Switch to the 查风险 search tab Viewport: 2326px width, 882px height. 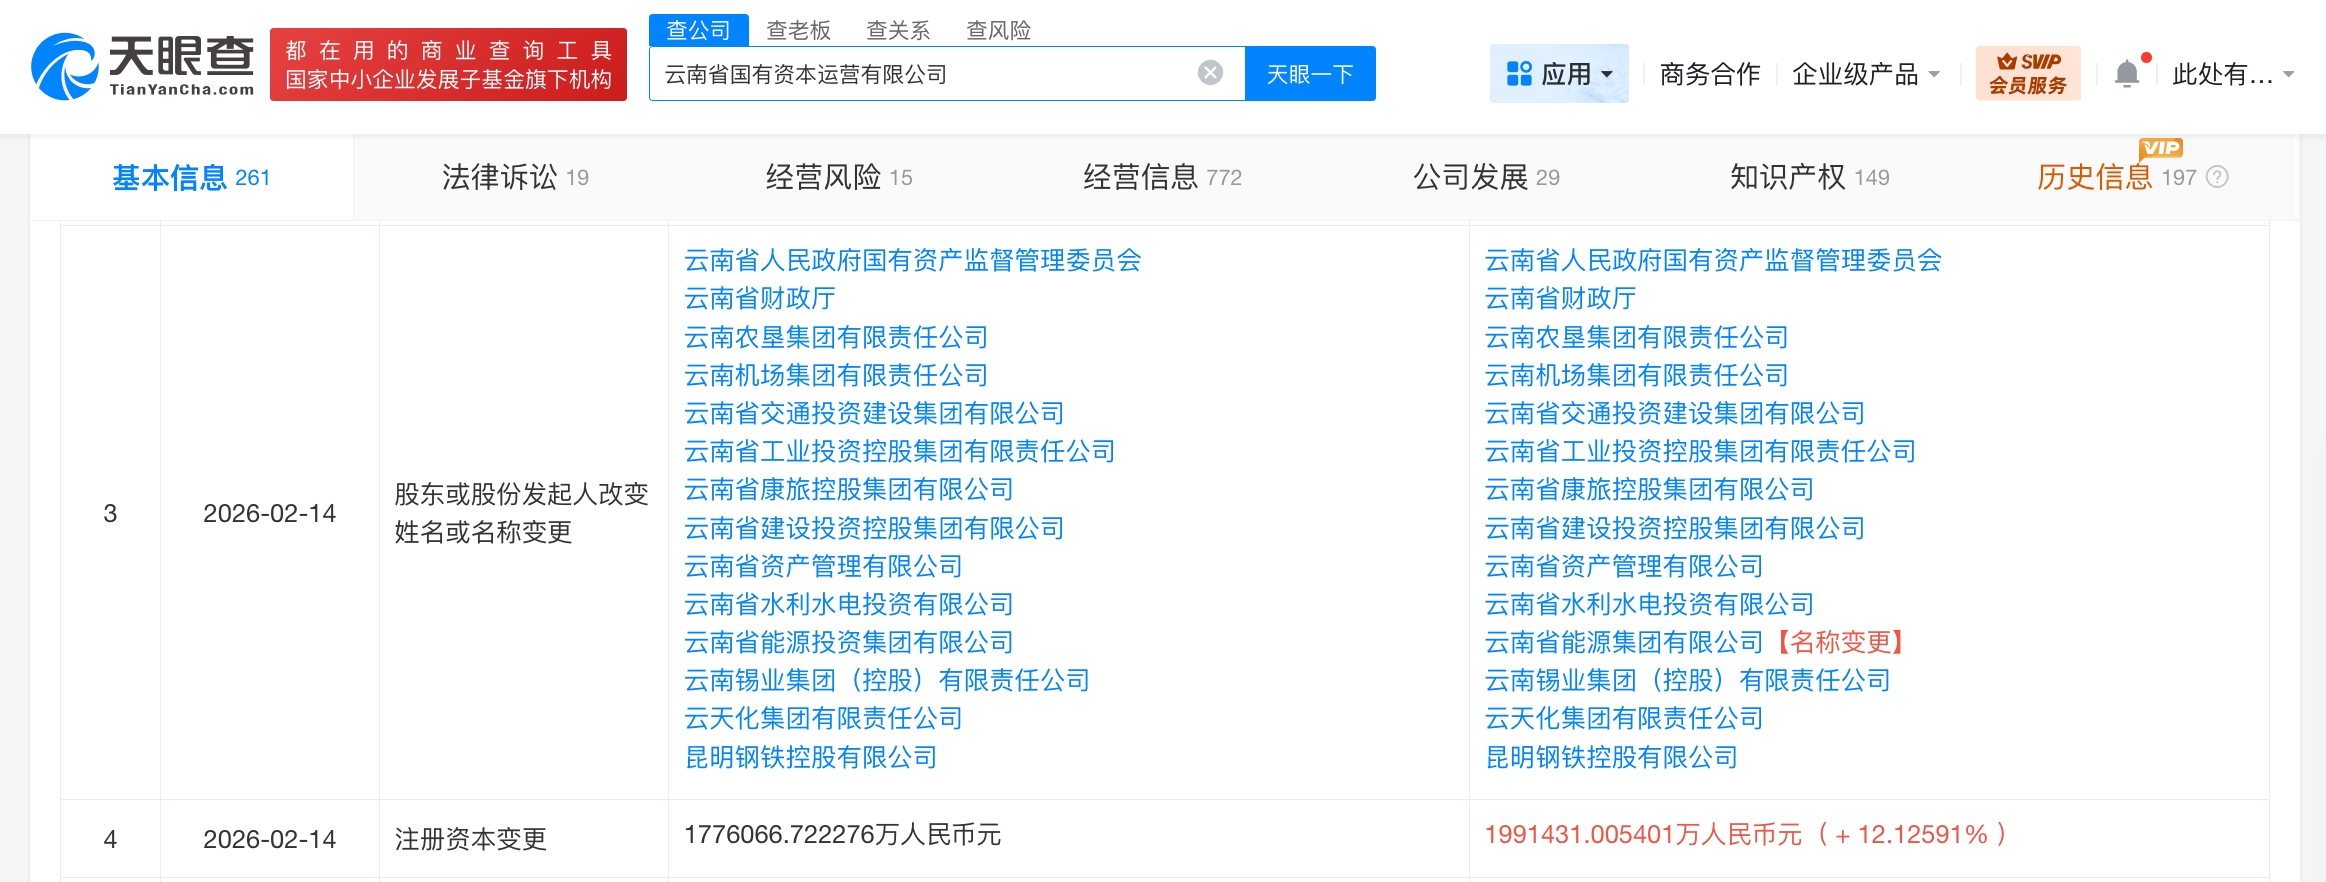click(x=998, y=30)
